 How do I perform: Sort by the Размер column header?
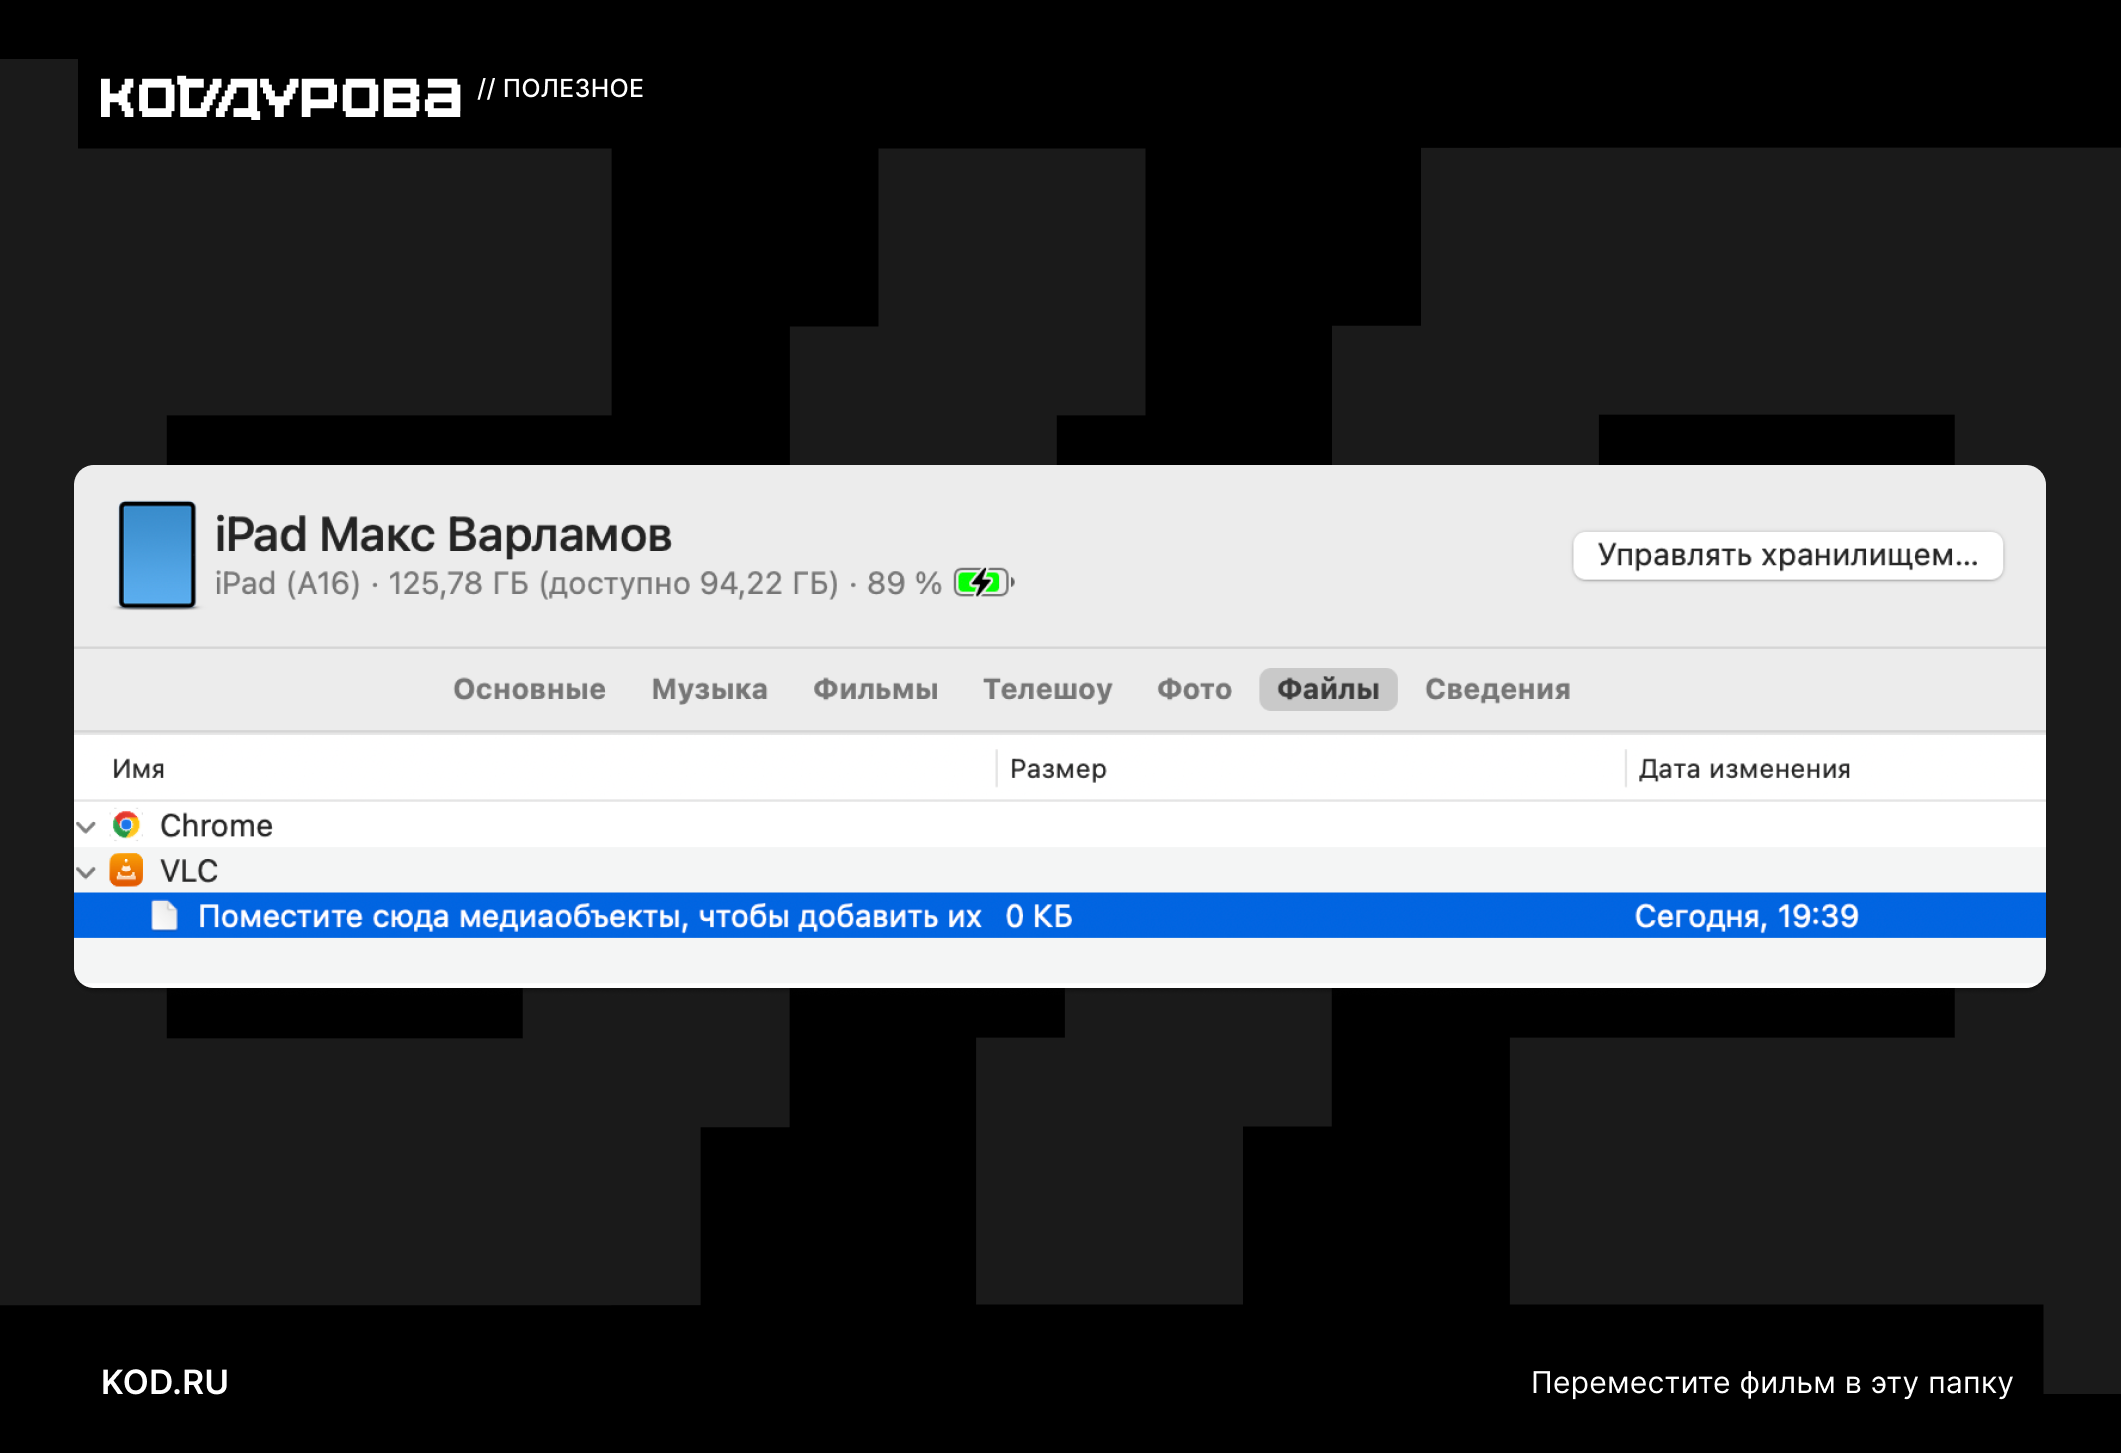[1058, 769]
